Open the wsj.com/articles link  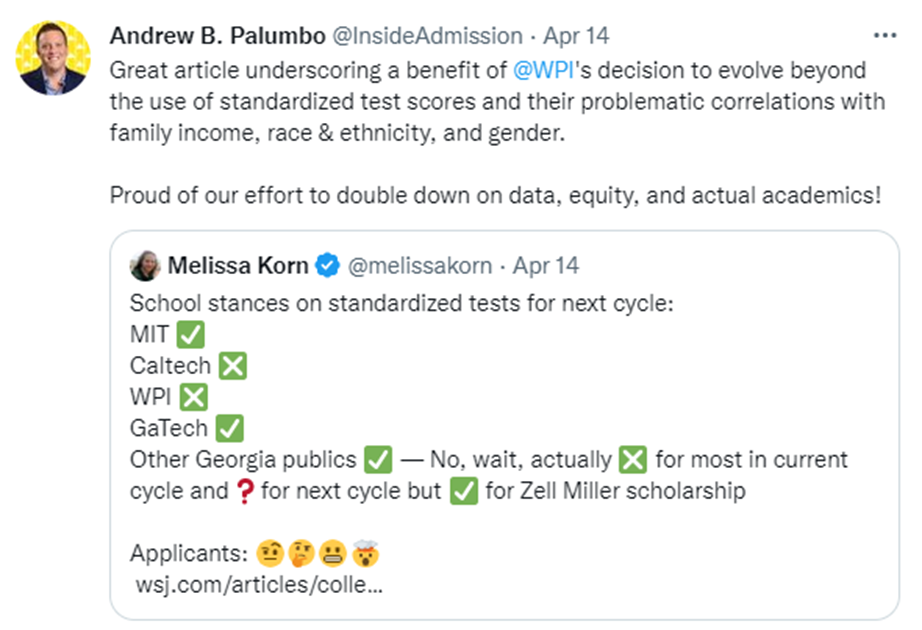point(259,585)
